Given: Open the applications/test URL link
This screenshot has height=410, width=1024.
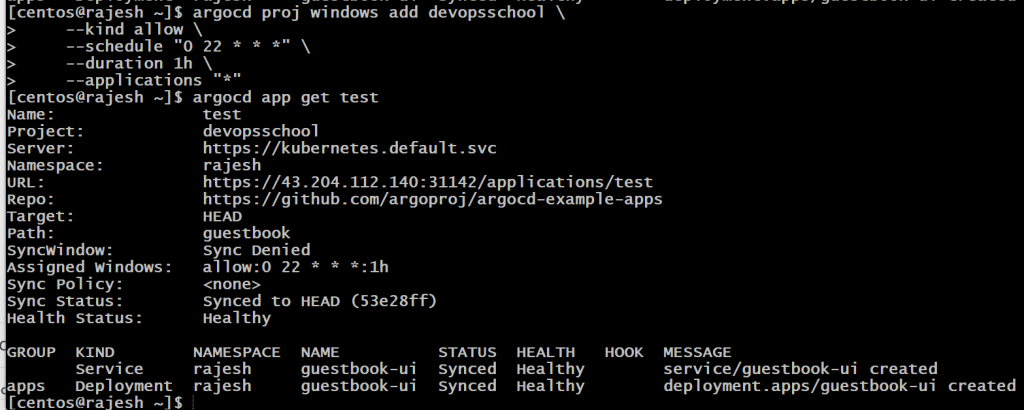Looking at the screenshot, I should [x=427, y=182].
